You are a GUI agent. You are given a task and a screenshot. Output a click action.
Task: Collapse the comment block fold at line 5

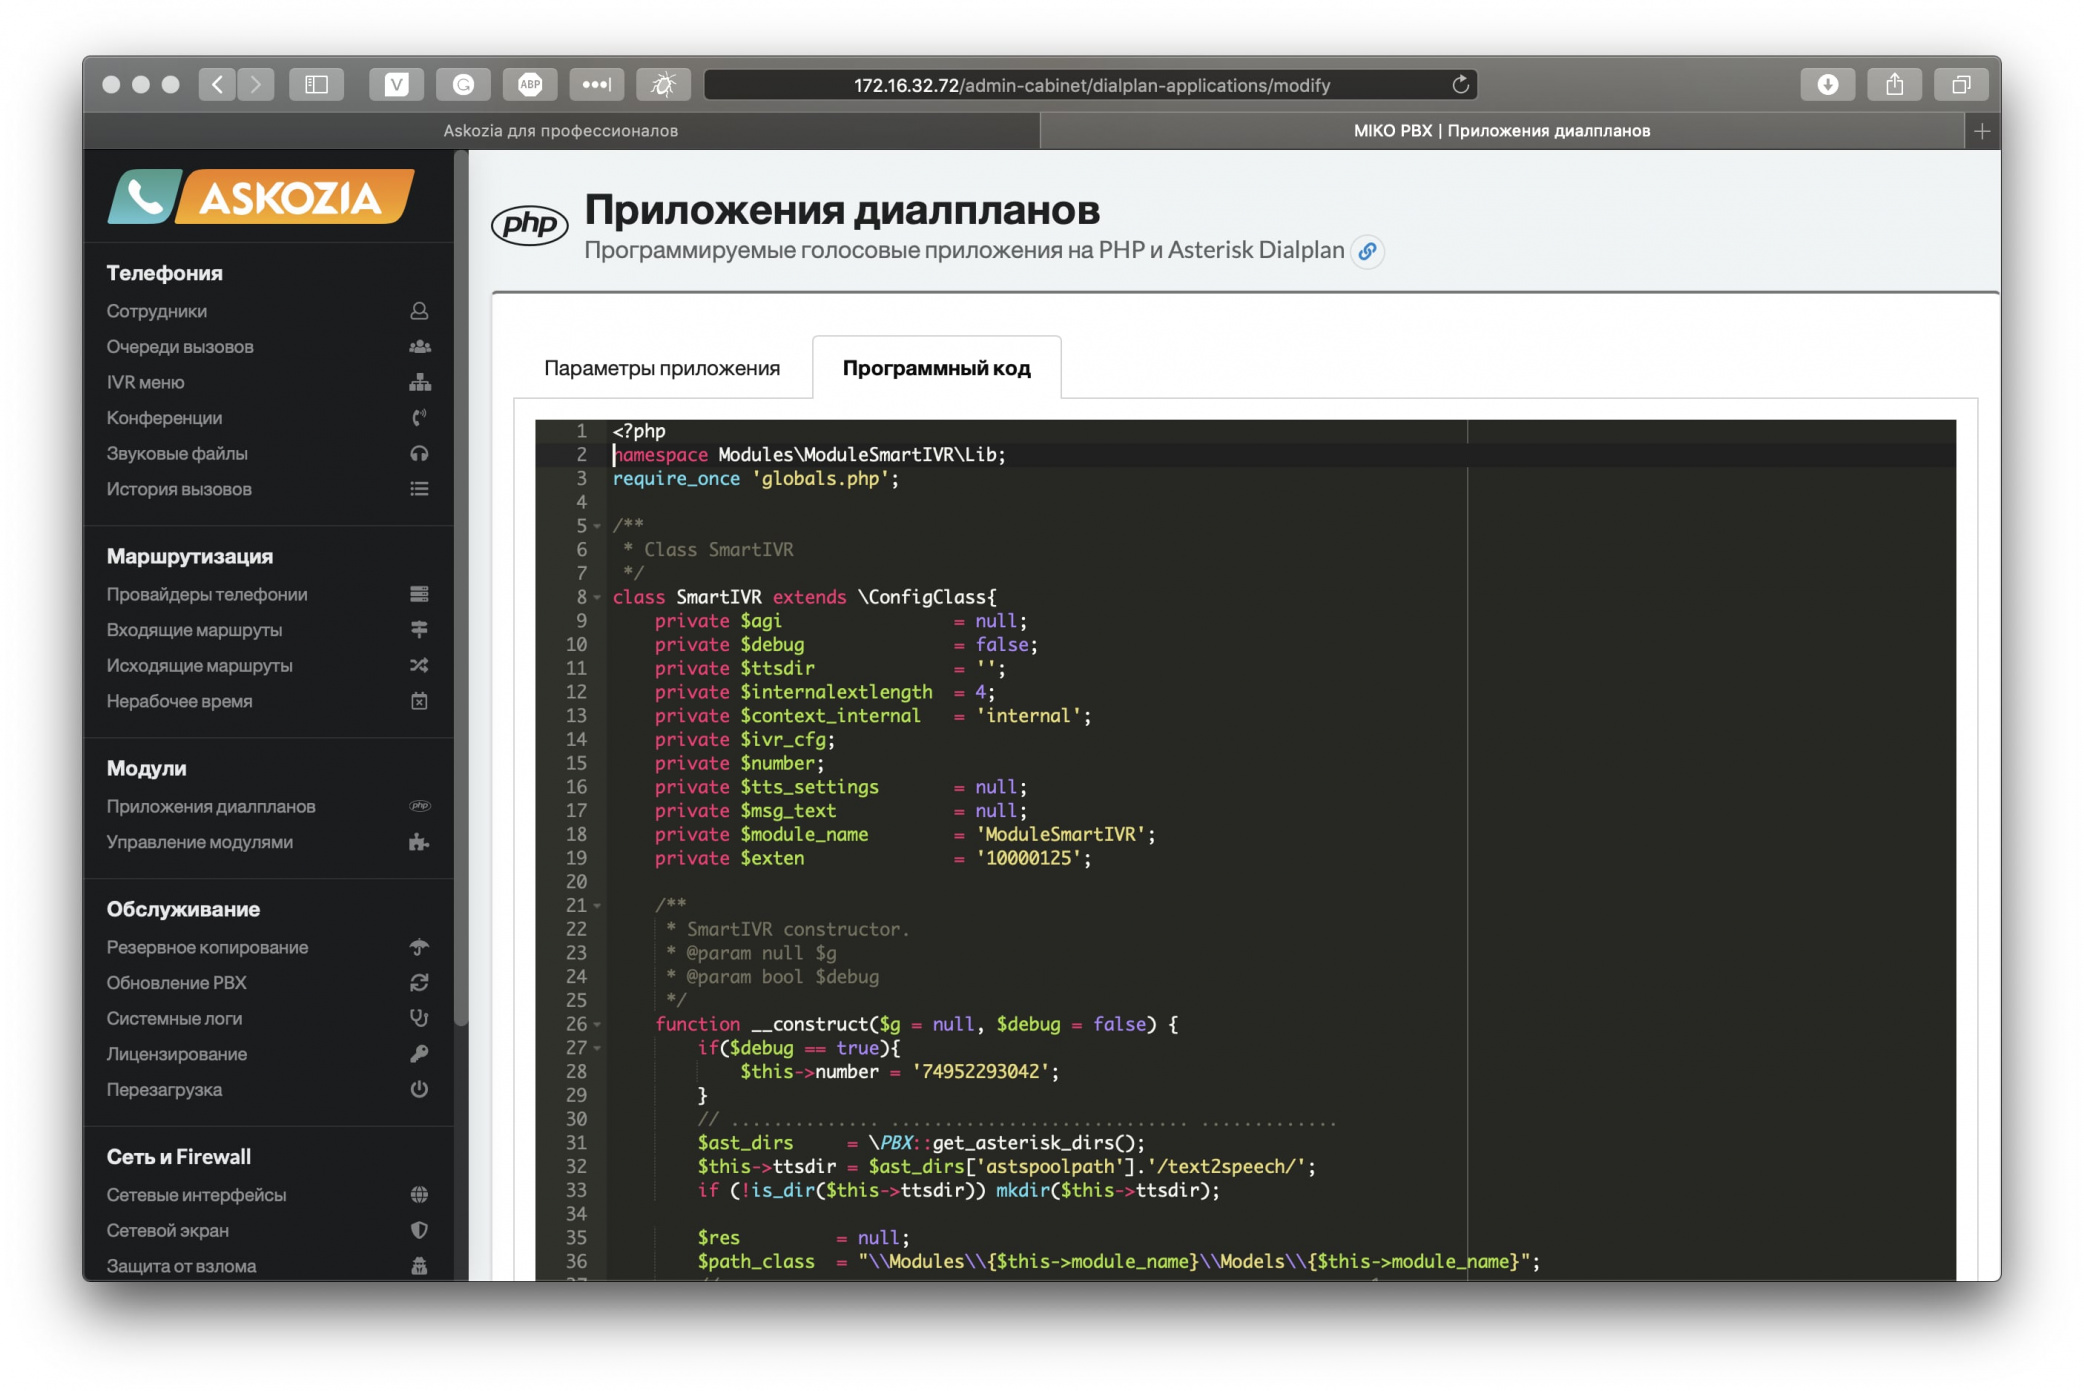click(597, 525)
